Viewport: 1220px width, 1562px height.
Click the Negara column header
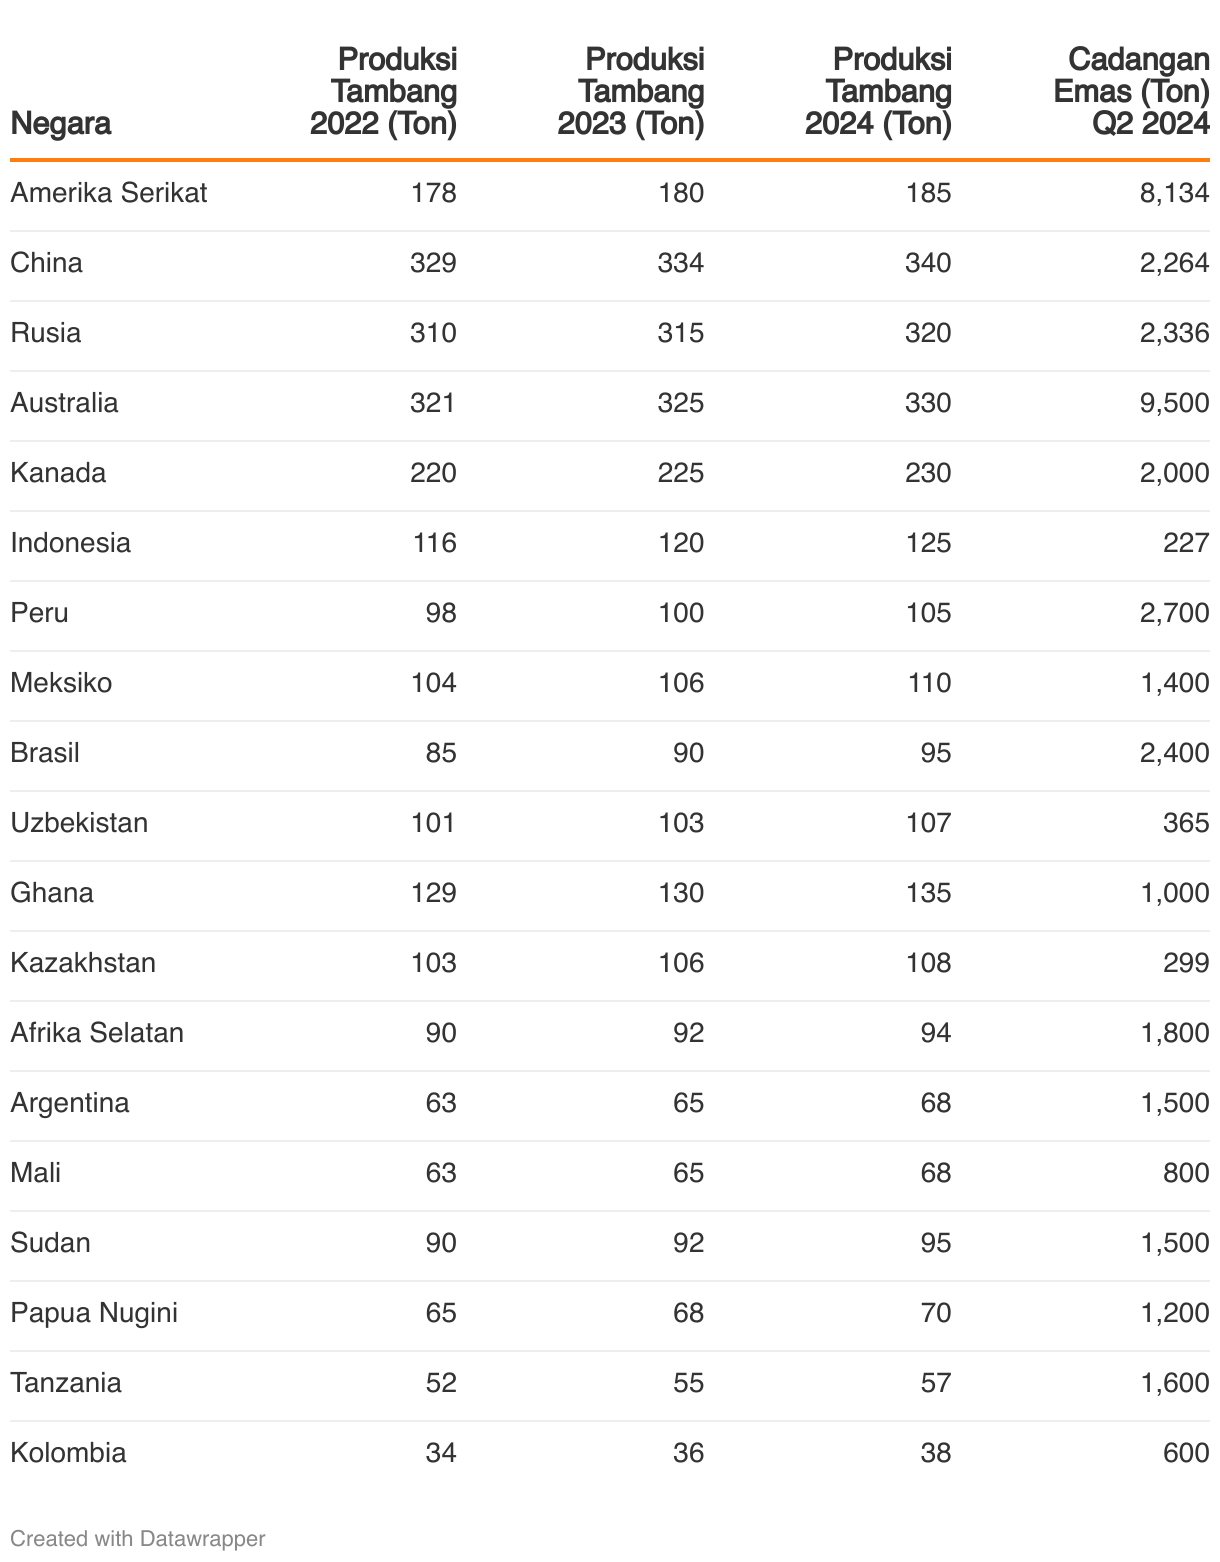pyautogui.click(x=60, y=124)
